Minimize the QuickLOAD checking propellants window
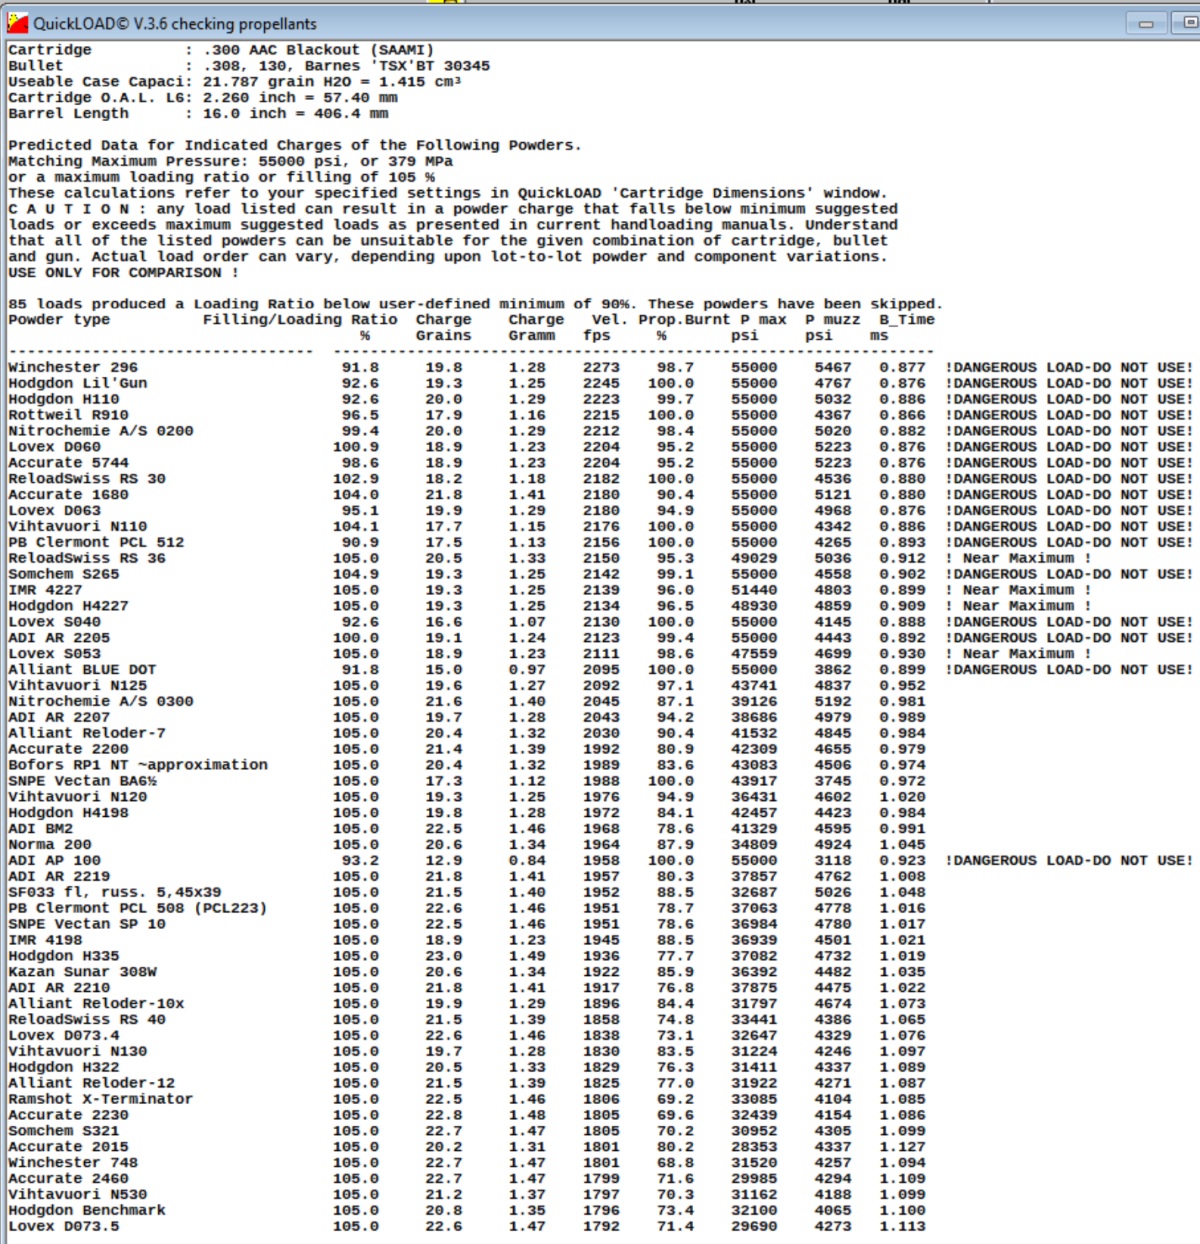The image size is (1200, 1244). pyautogui.click(x=1146, y=23)
